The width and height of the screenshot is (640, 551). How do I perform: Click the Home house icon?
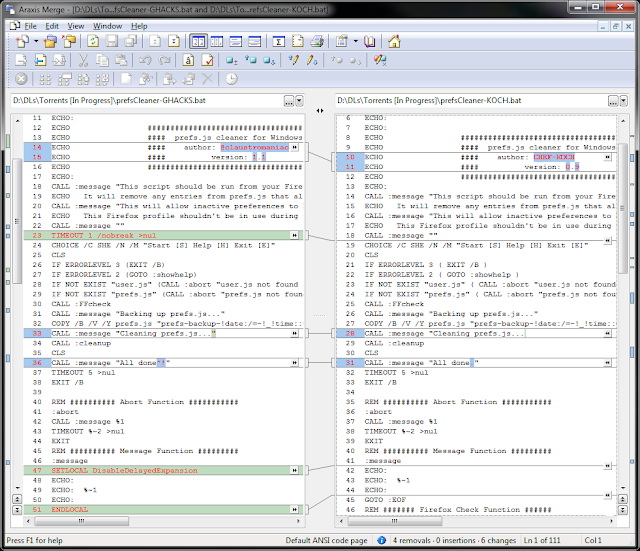click(x=394, y=41)
